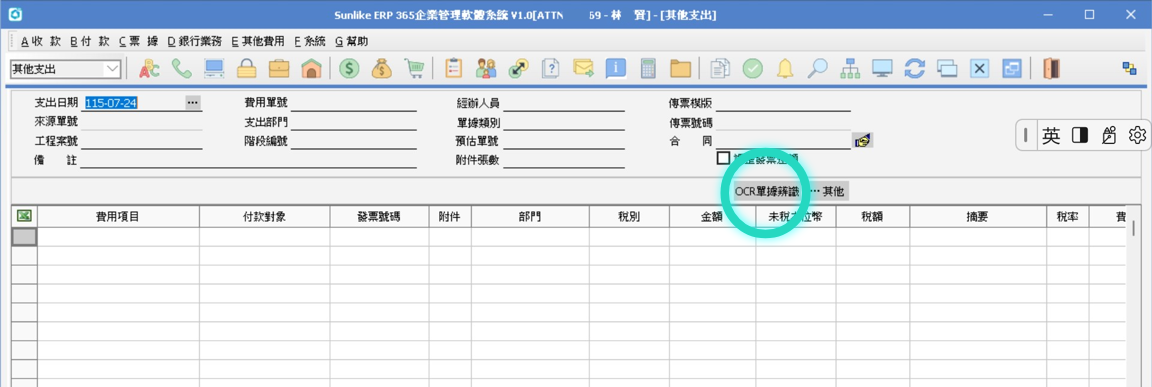Click the OCR單據辨識 button

(x=766, y=191)
